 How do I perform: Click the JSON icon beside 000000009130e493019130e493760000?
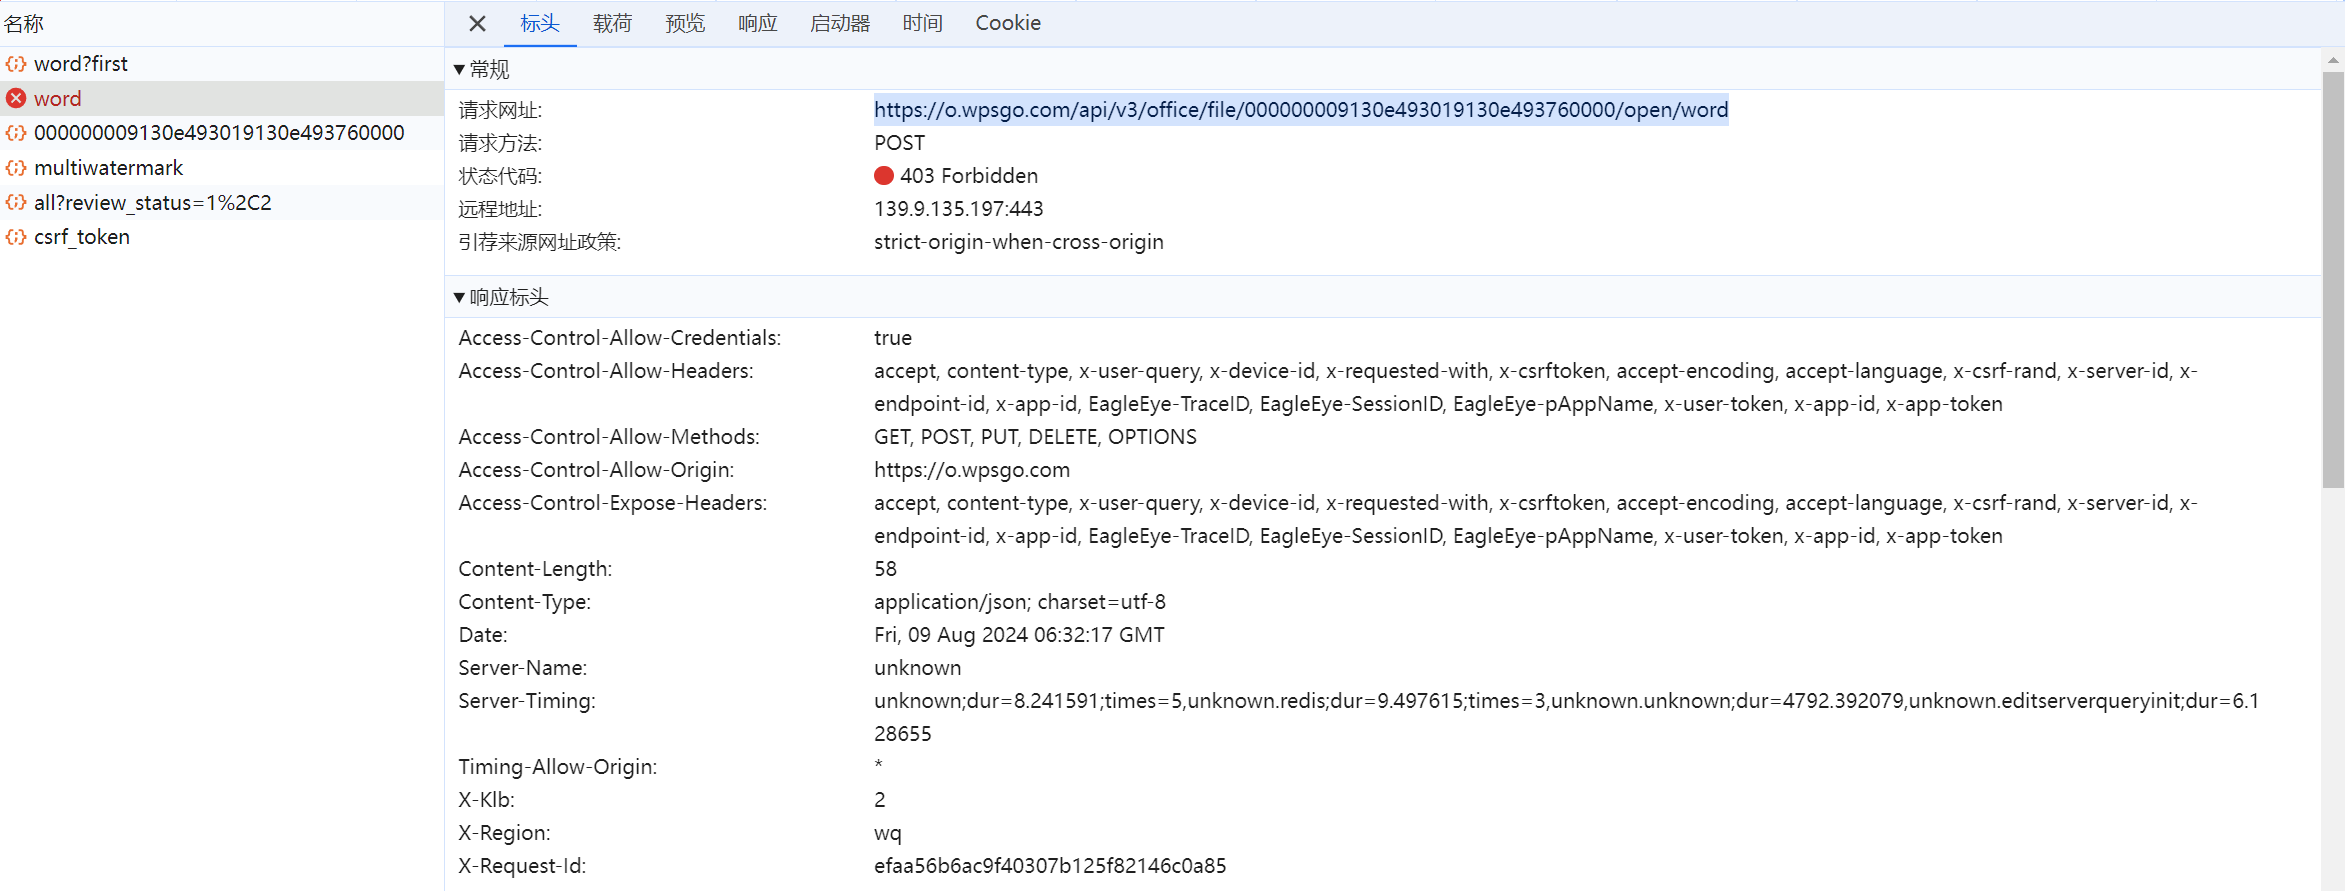[16, 133]
